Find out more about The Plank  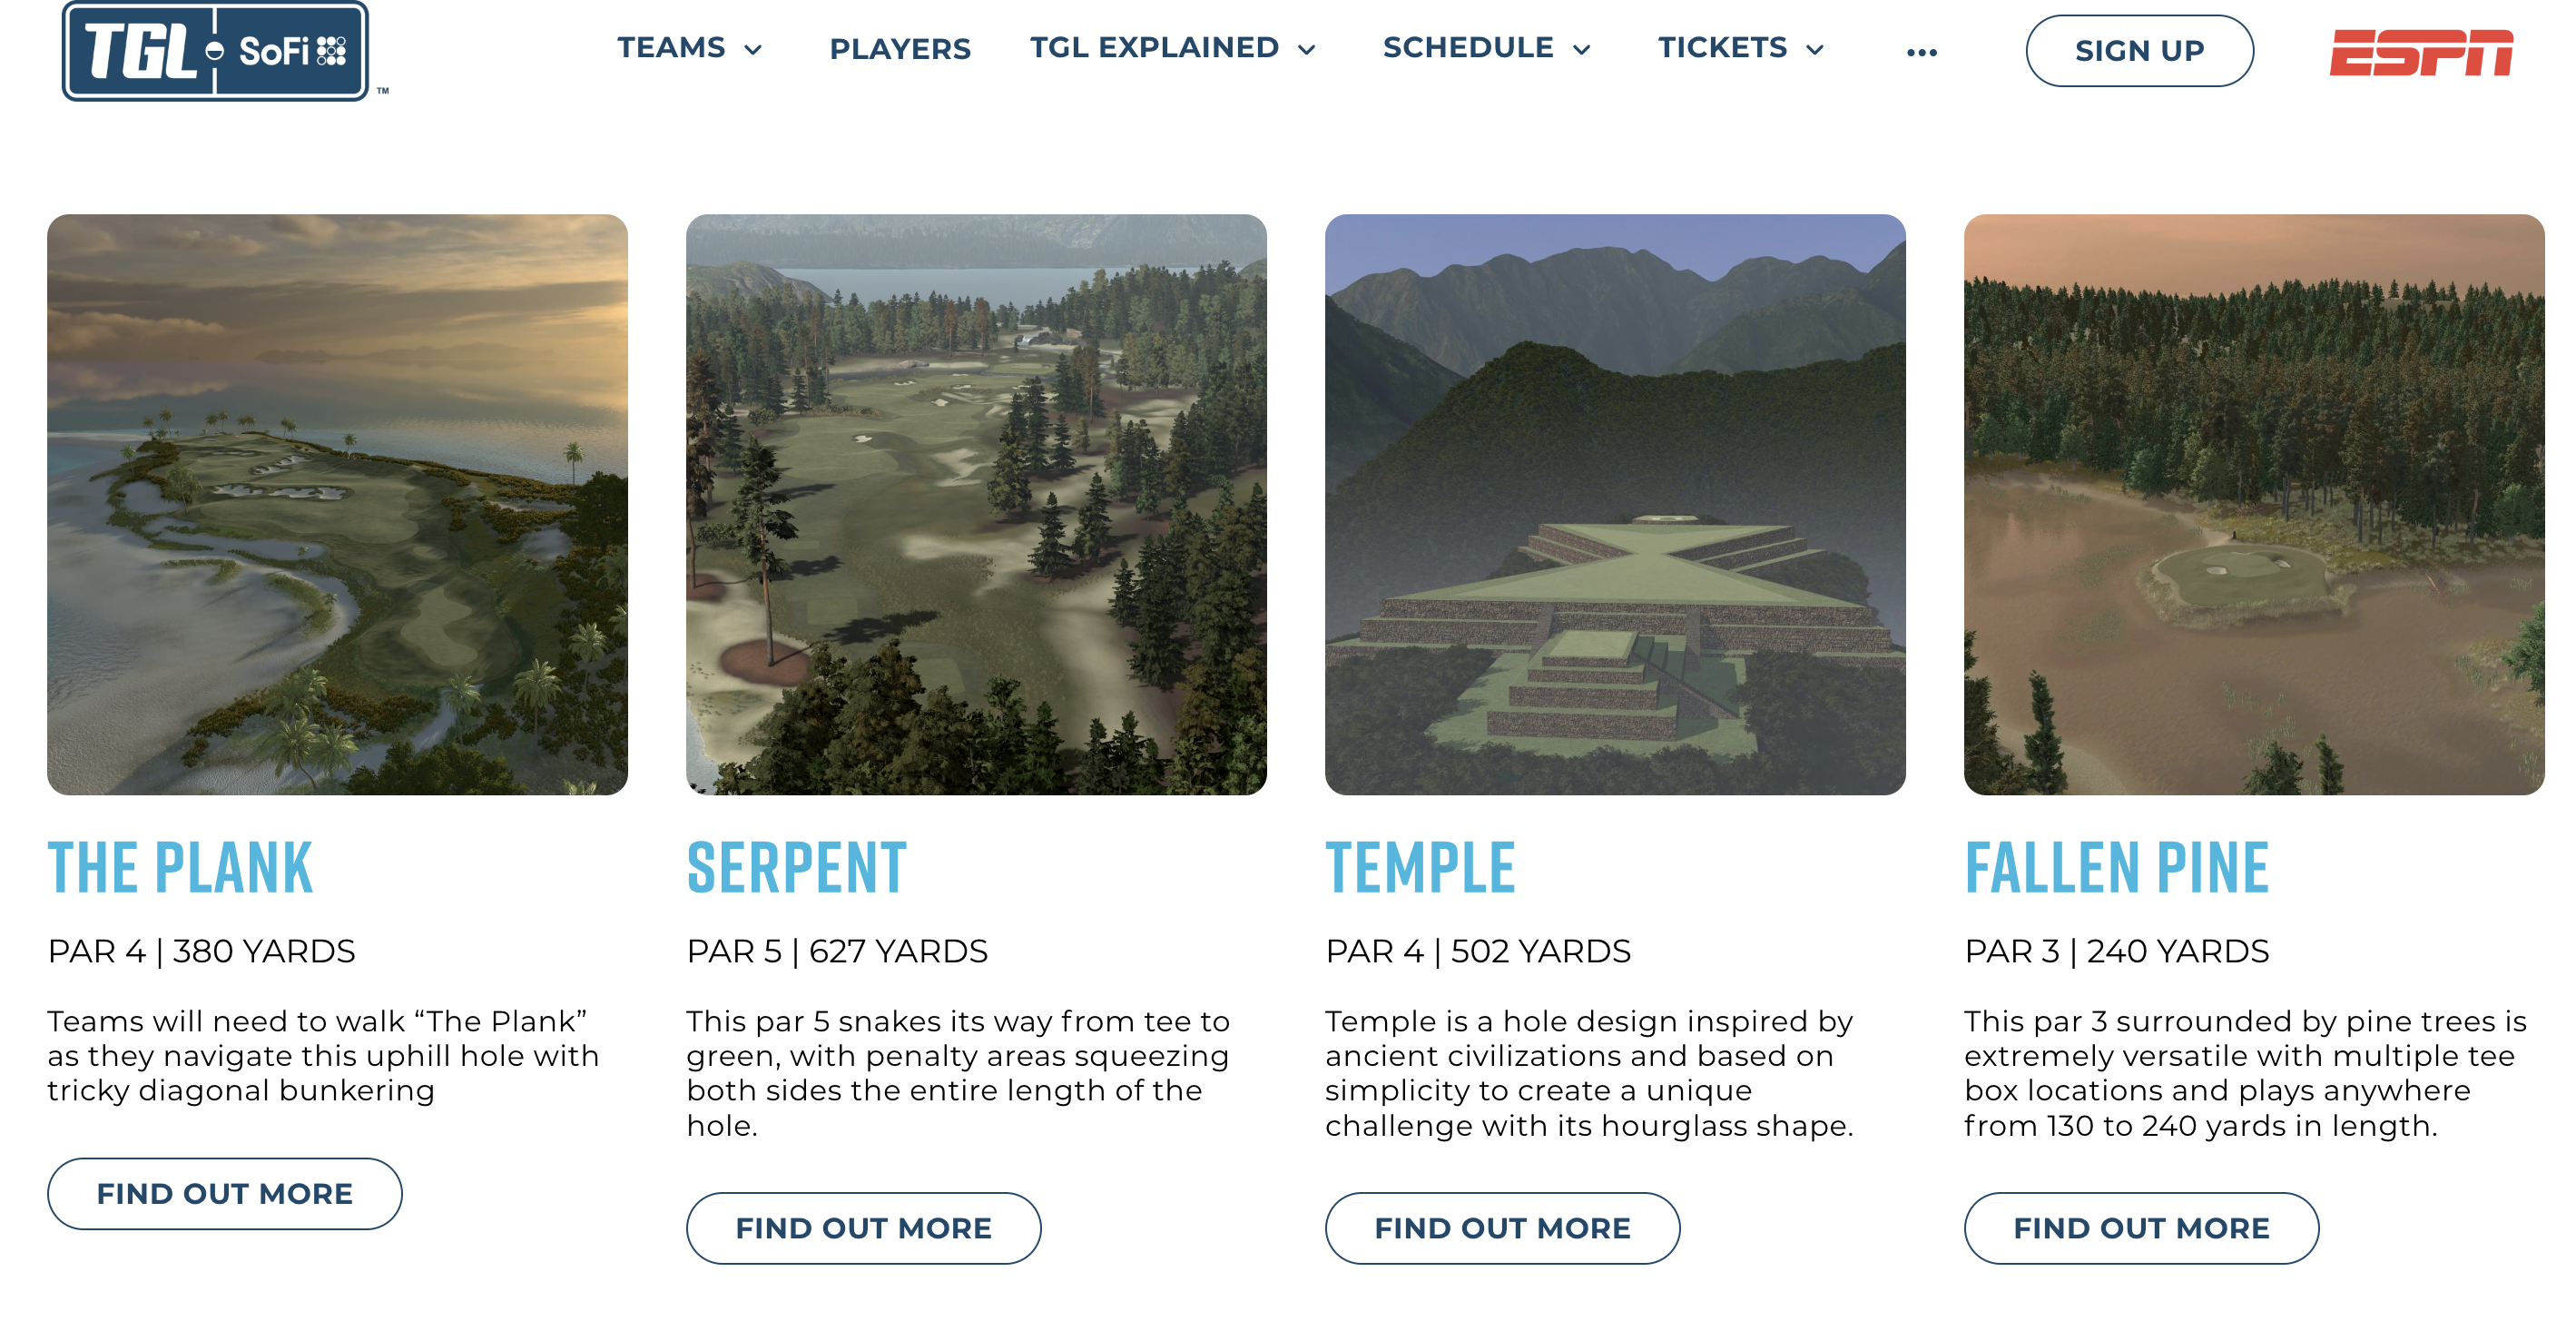click(x=224, y=1194)
